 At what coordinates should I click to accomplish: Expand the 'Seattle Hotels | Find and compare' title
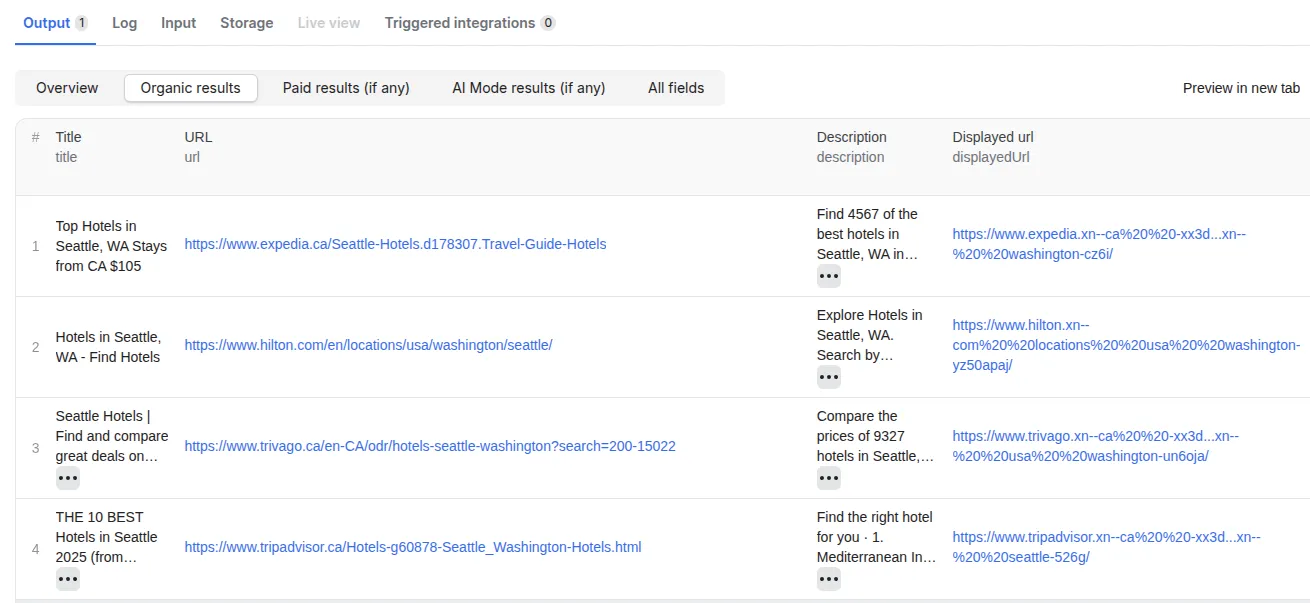(x=68, y=478)
